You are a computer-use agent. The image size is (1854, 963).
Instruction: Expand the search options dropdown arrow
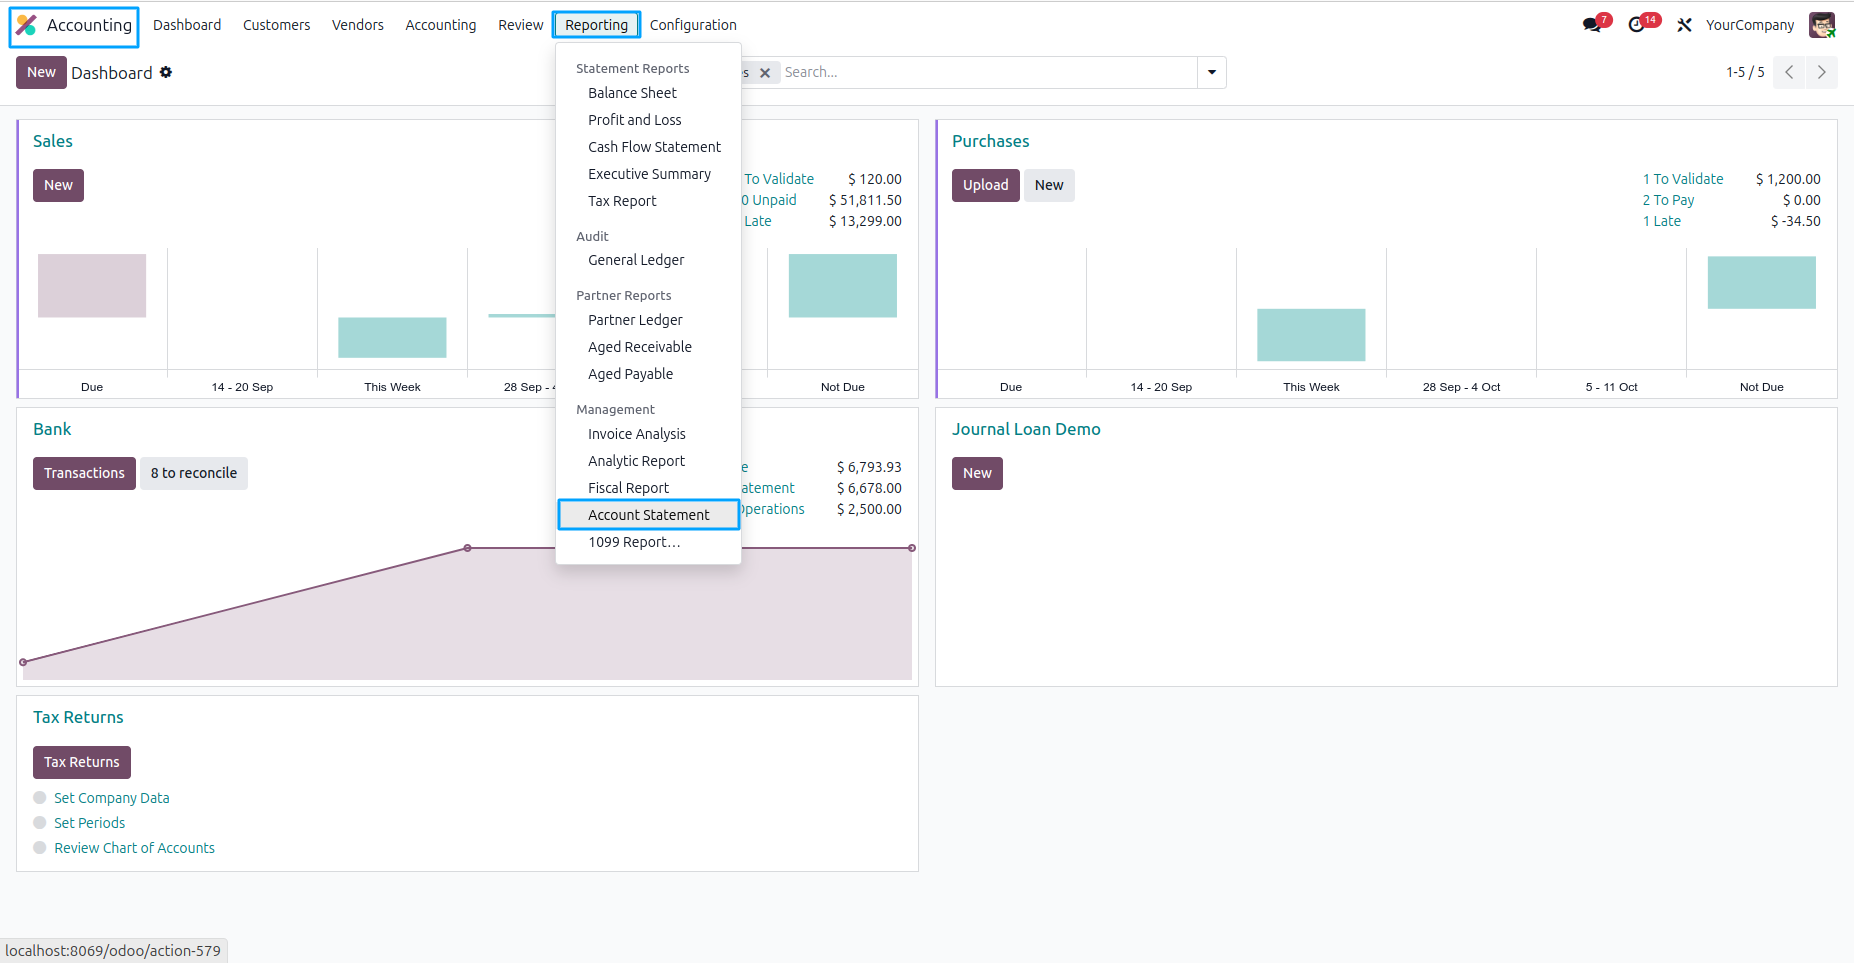coord(1212,72)
